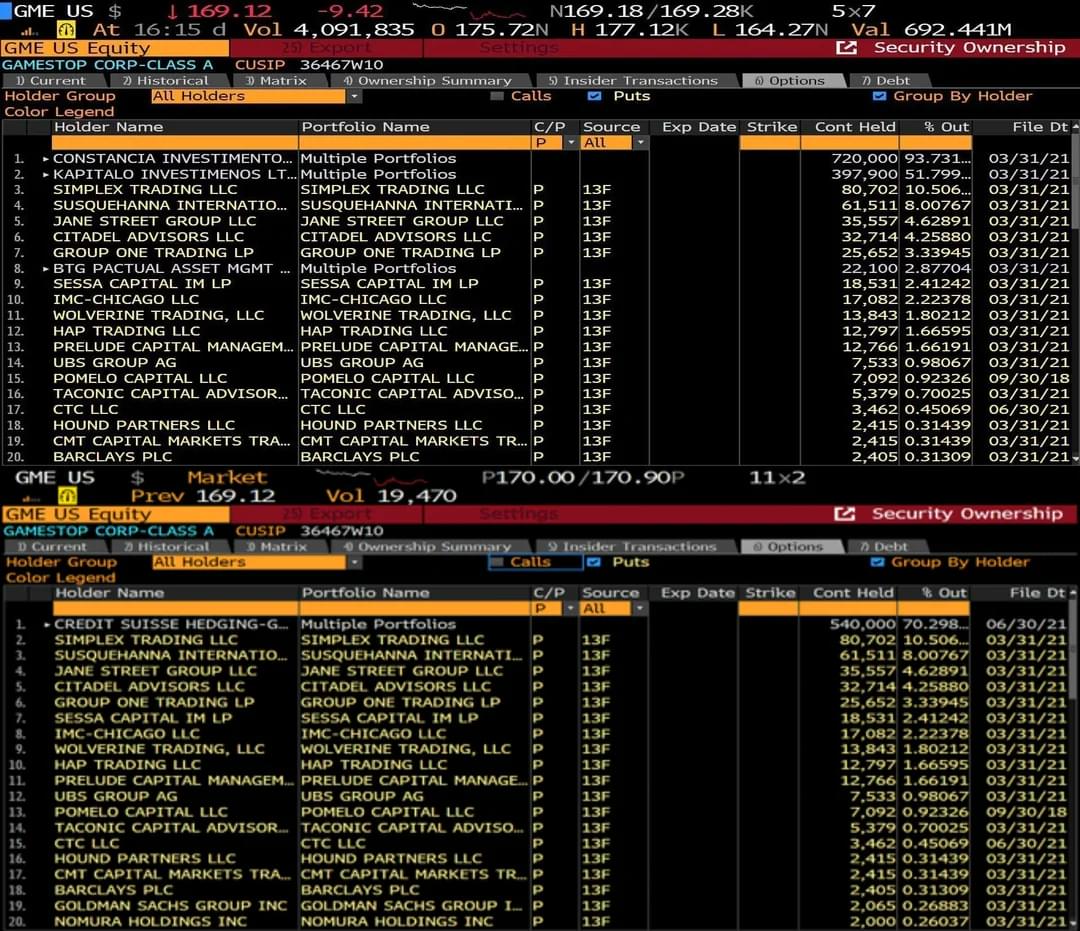Select 'NOMURA HOLDINGS INC' holder name
1080x931 pixels.
tap(150, 923)
